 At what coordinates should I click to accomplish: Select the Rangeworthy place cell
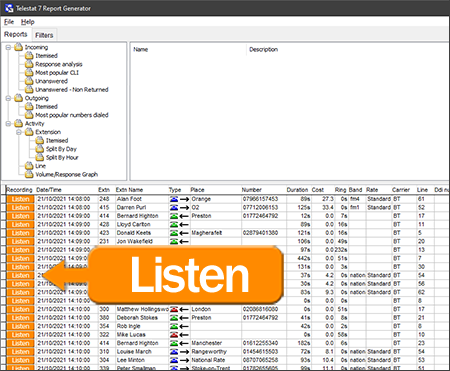(215, 352)
